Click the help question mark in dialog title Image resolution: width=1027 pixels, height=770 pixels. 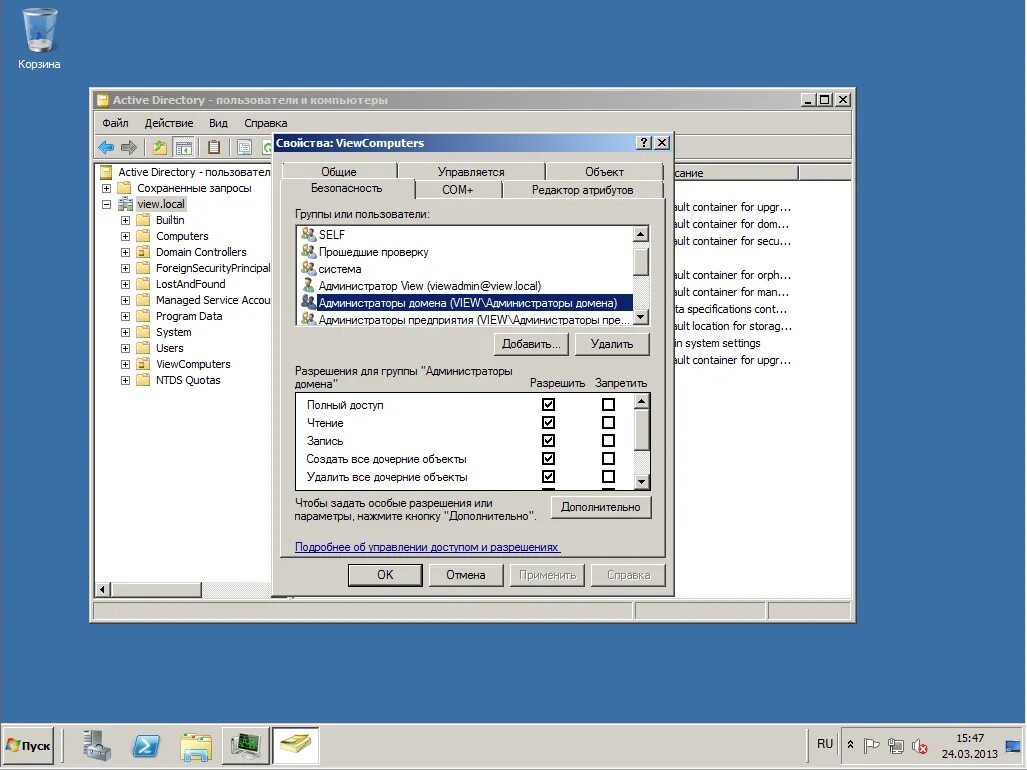pyautogui.click(x=644, y=143)
